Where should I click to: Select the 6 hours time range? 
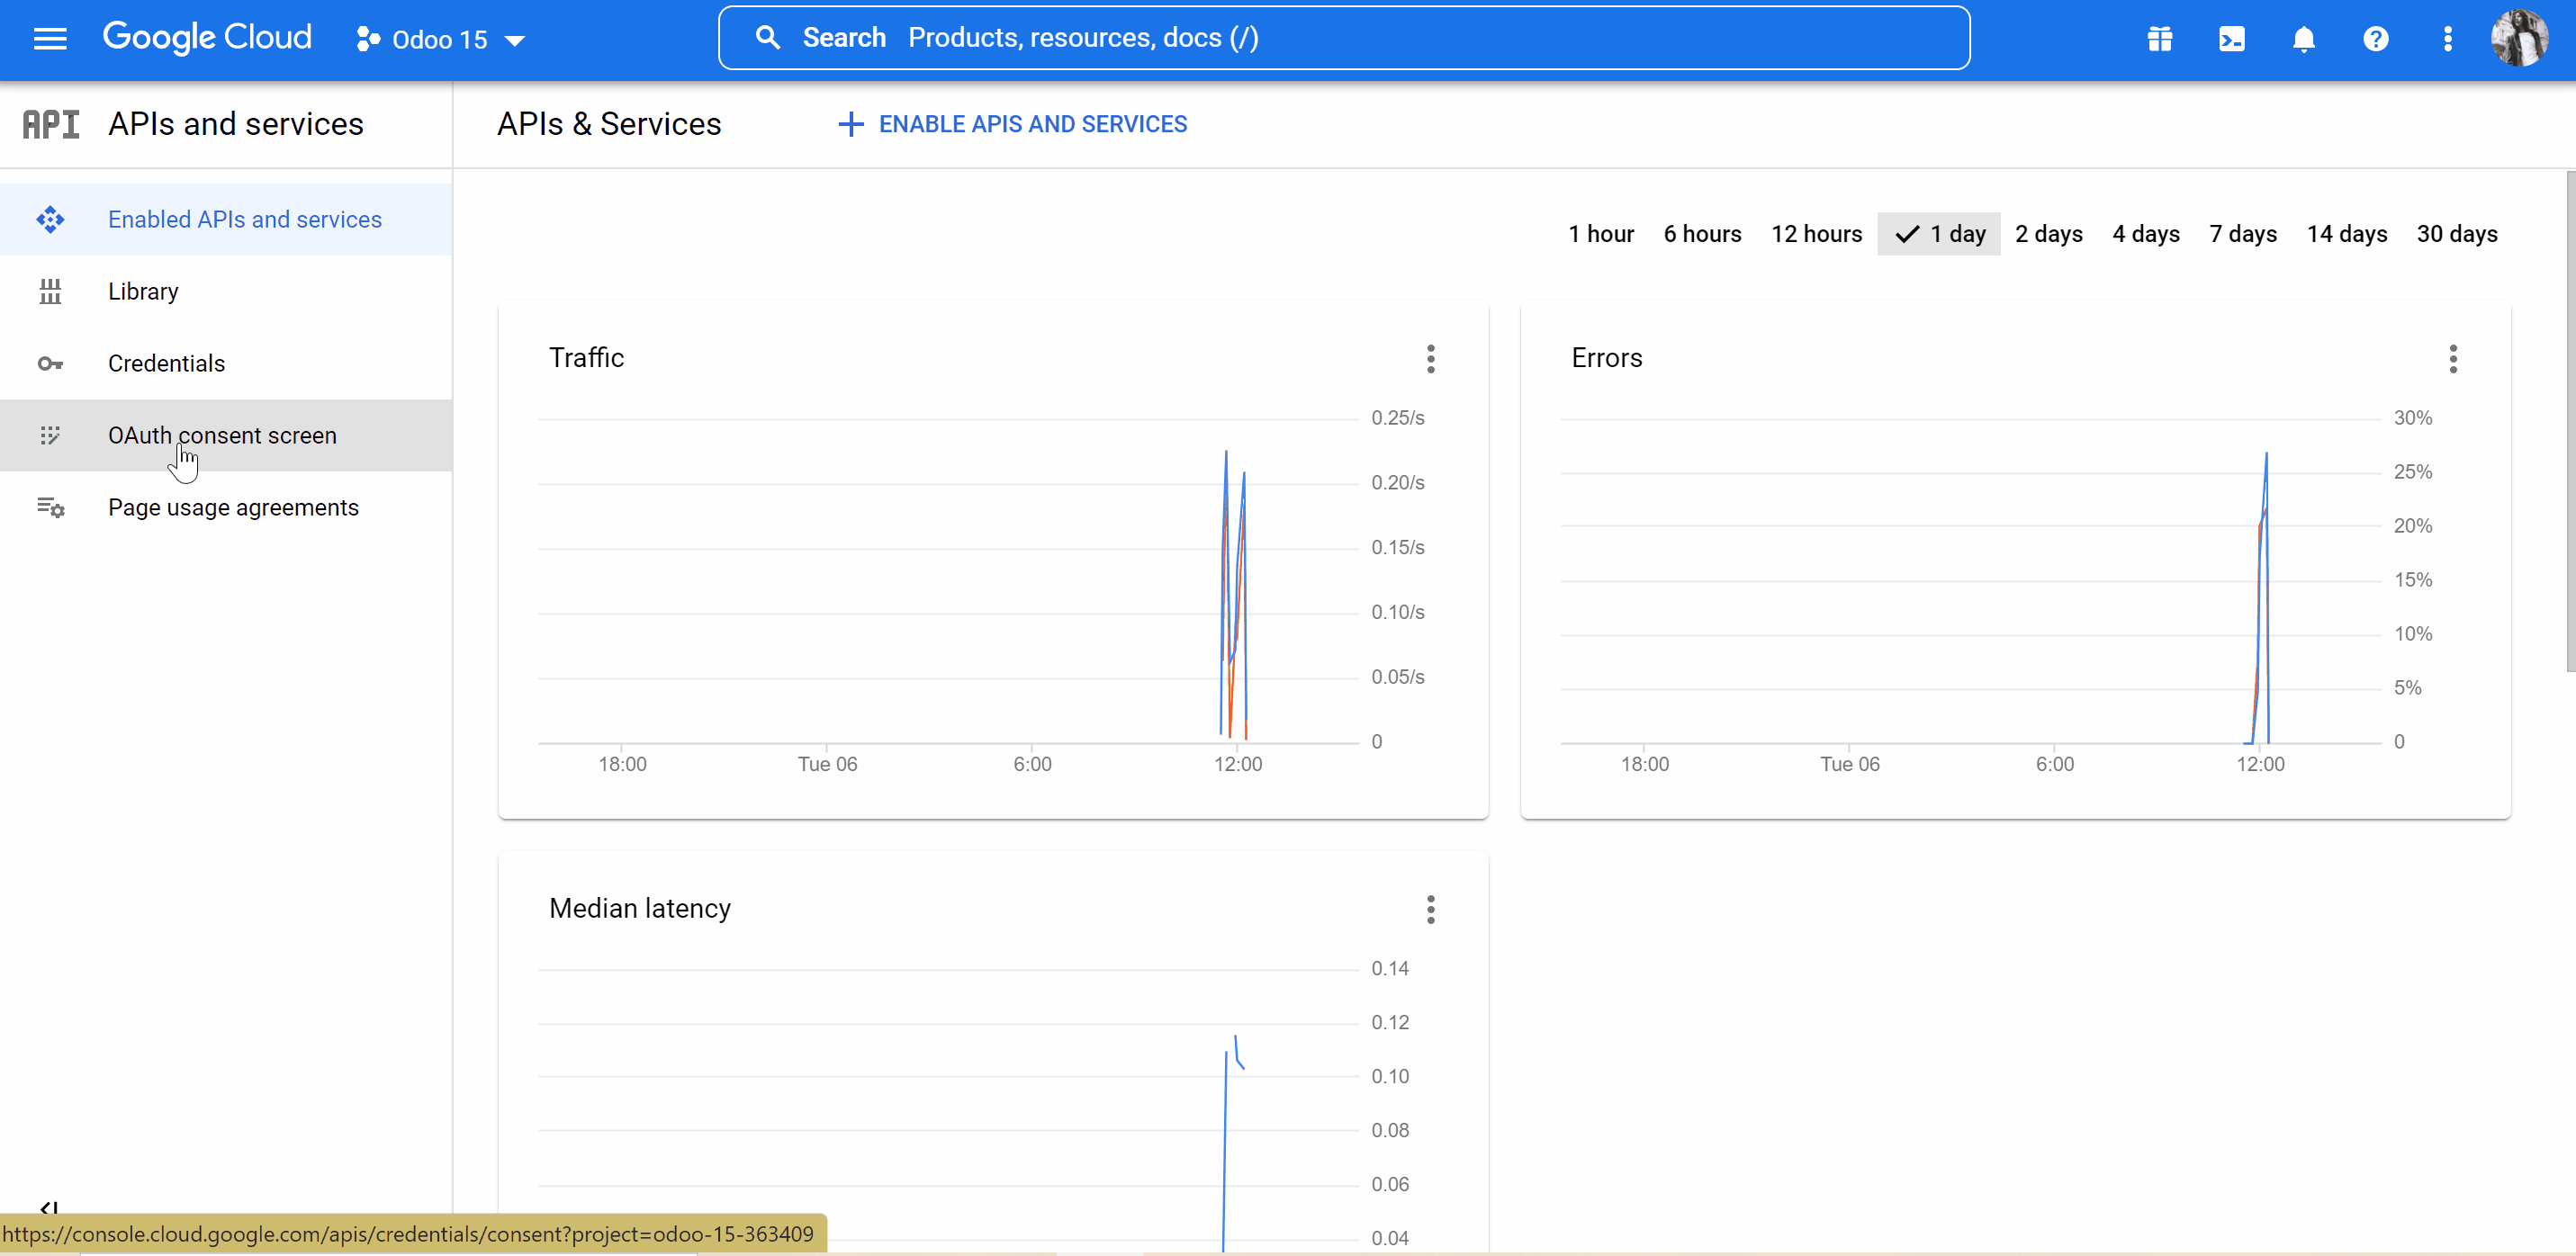pyautogui.click(x=1702, y=234)
